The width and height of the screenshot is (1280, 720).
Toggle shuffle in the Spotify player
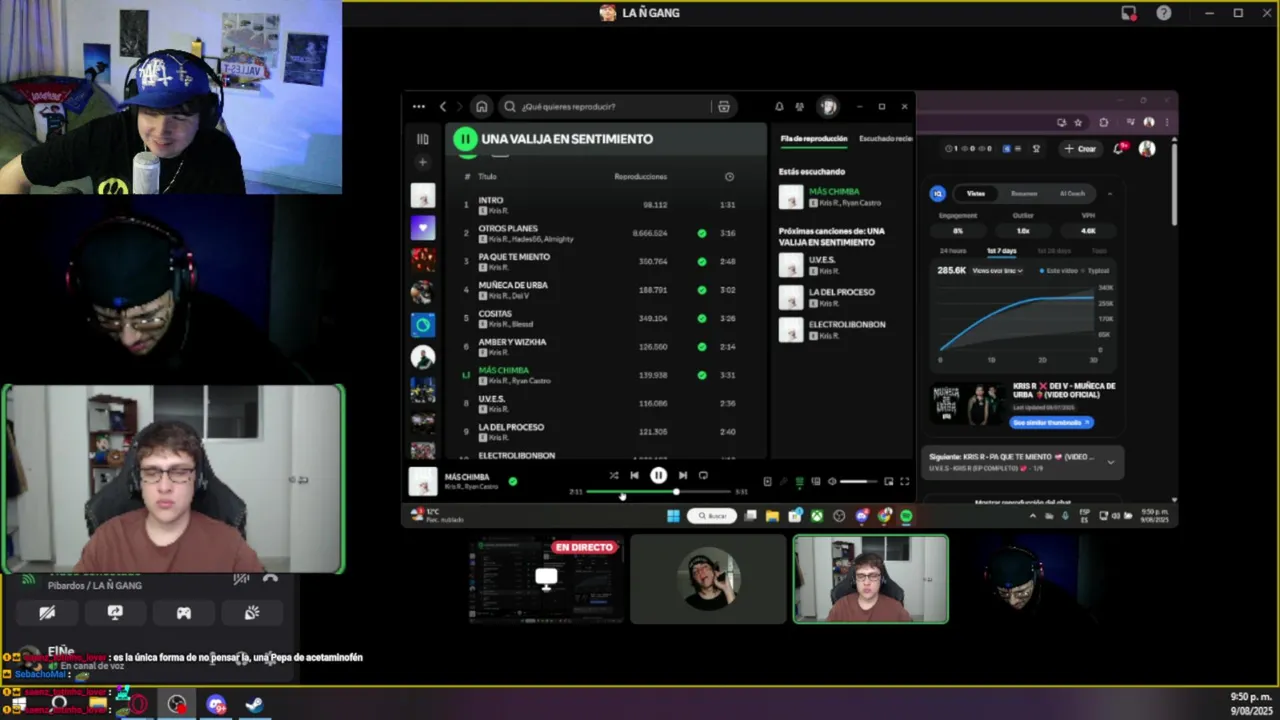[x=613, y=476]
